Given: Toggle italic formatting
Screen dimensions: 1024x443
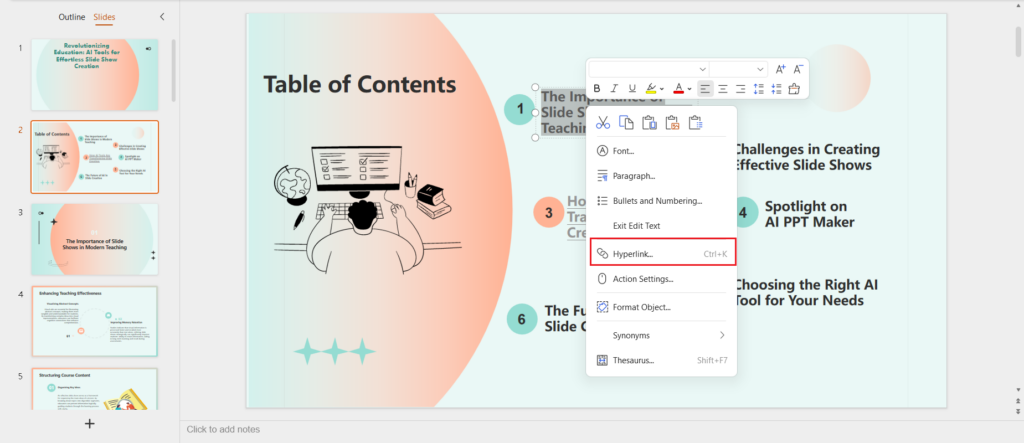Looking at the screenshot, I should click(614, 89).
